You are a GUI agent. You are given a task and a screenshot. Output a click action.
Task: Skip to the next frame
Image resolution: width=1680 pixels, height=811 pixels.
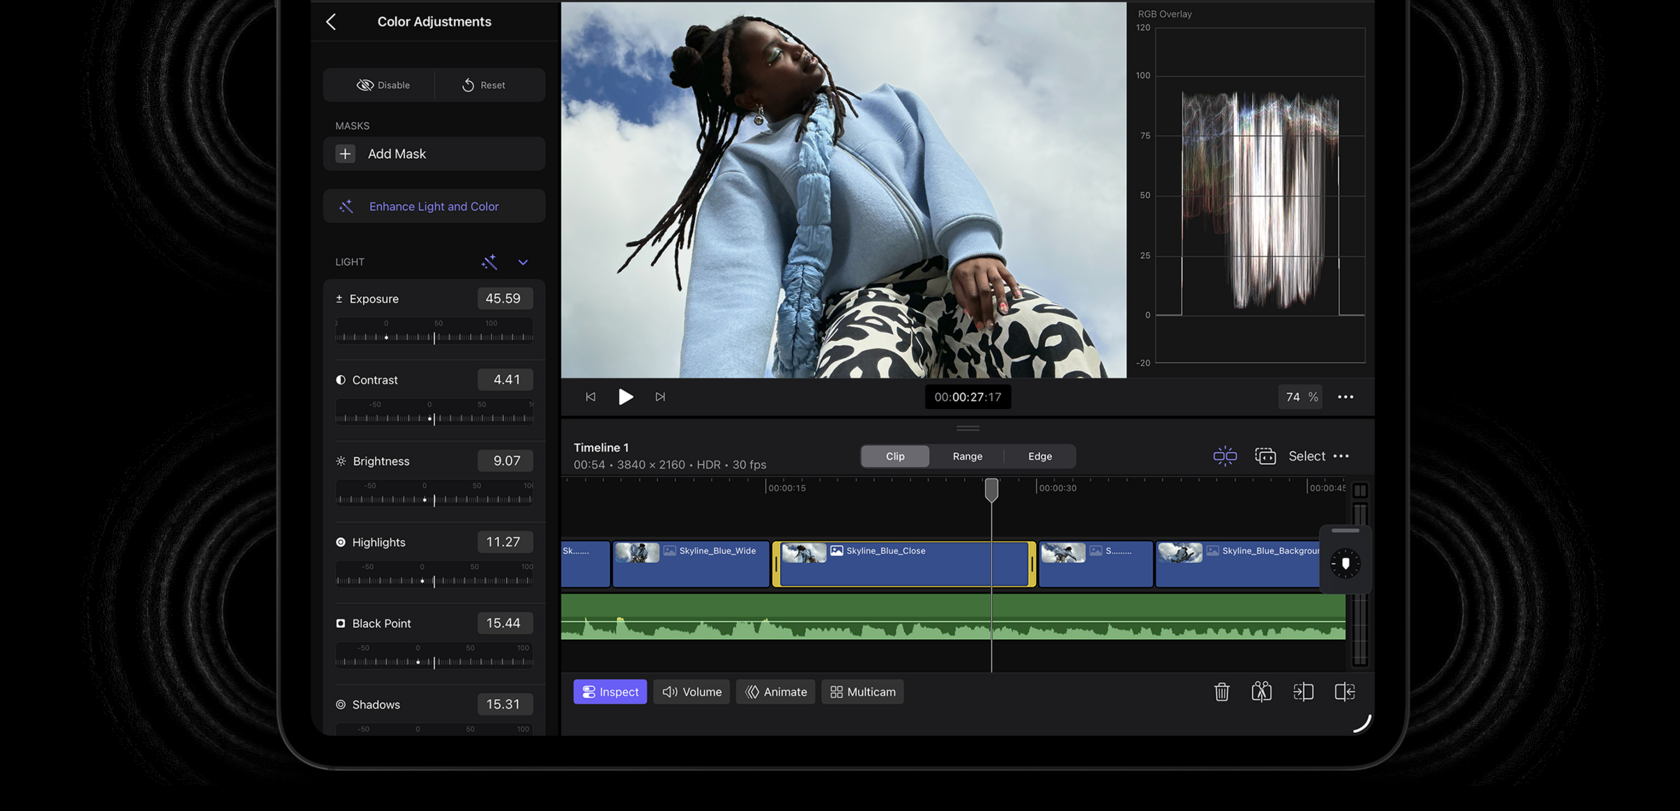click(x=660, y=397)
